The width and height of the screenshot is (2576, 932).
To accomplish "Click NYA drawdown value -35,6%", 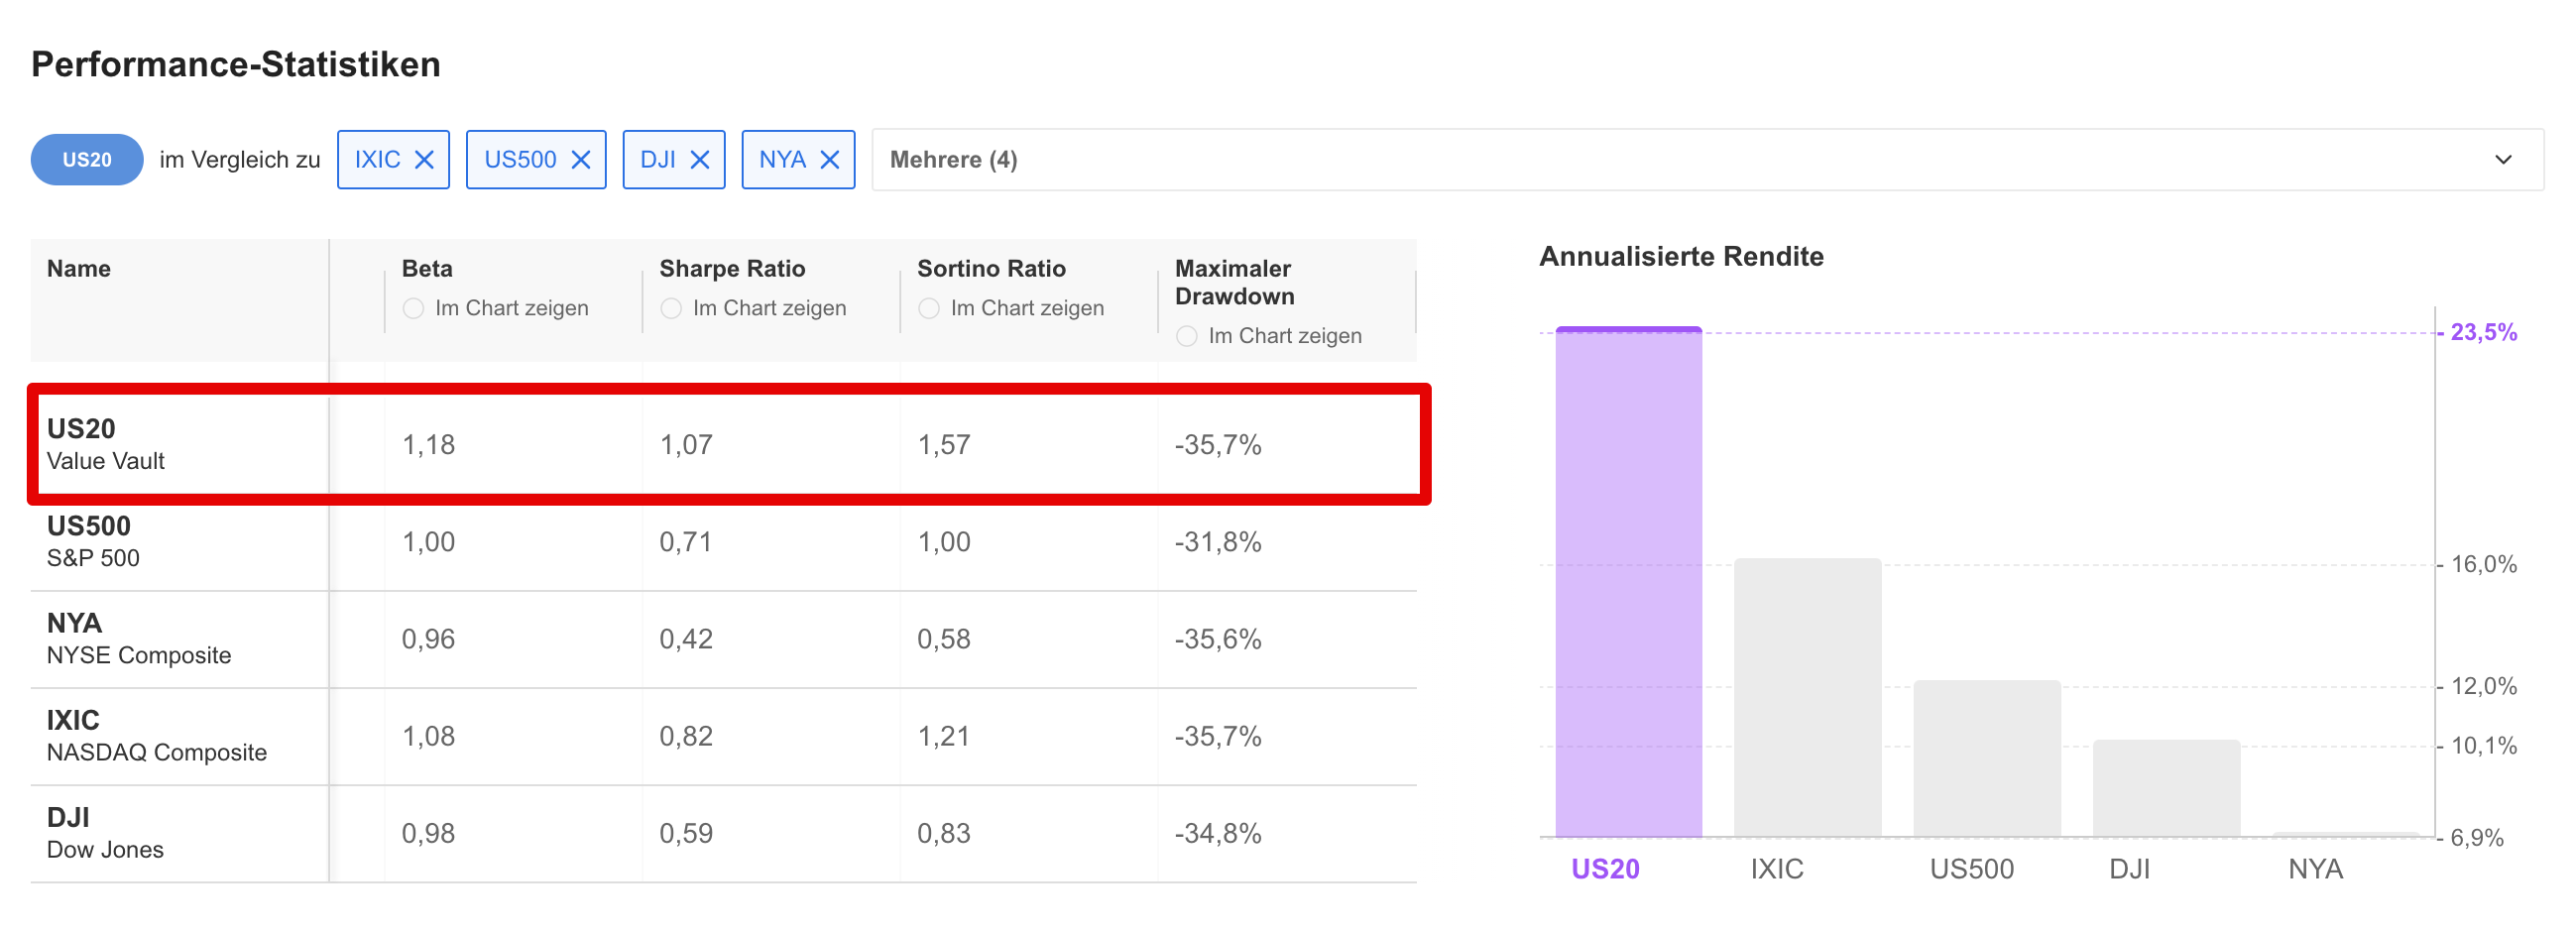I will point(1218,639).
